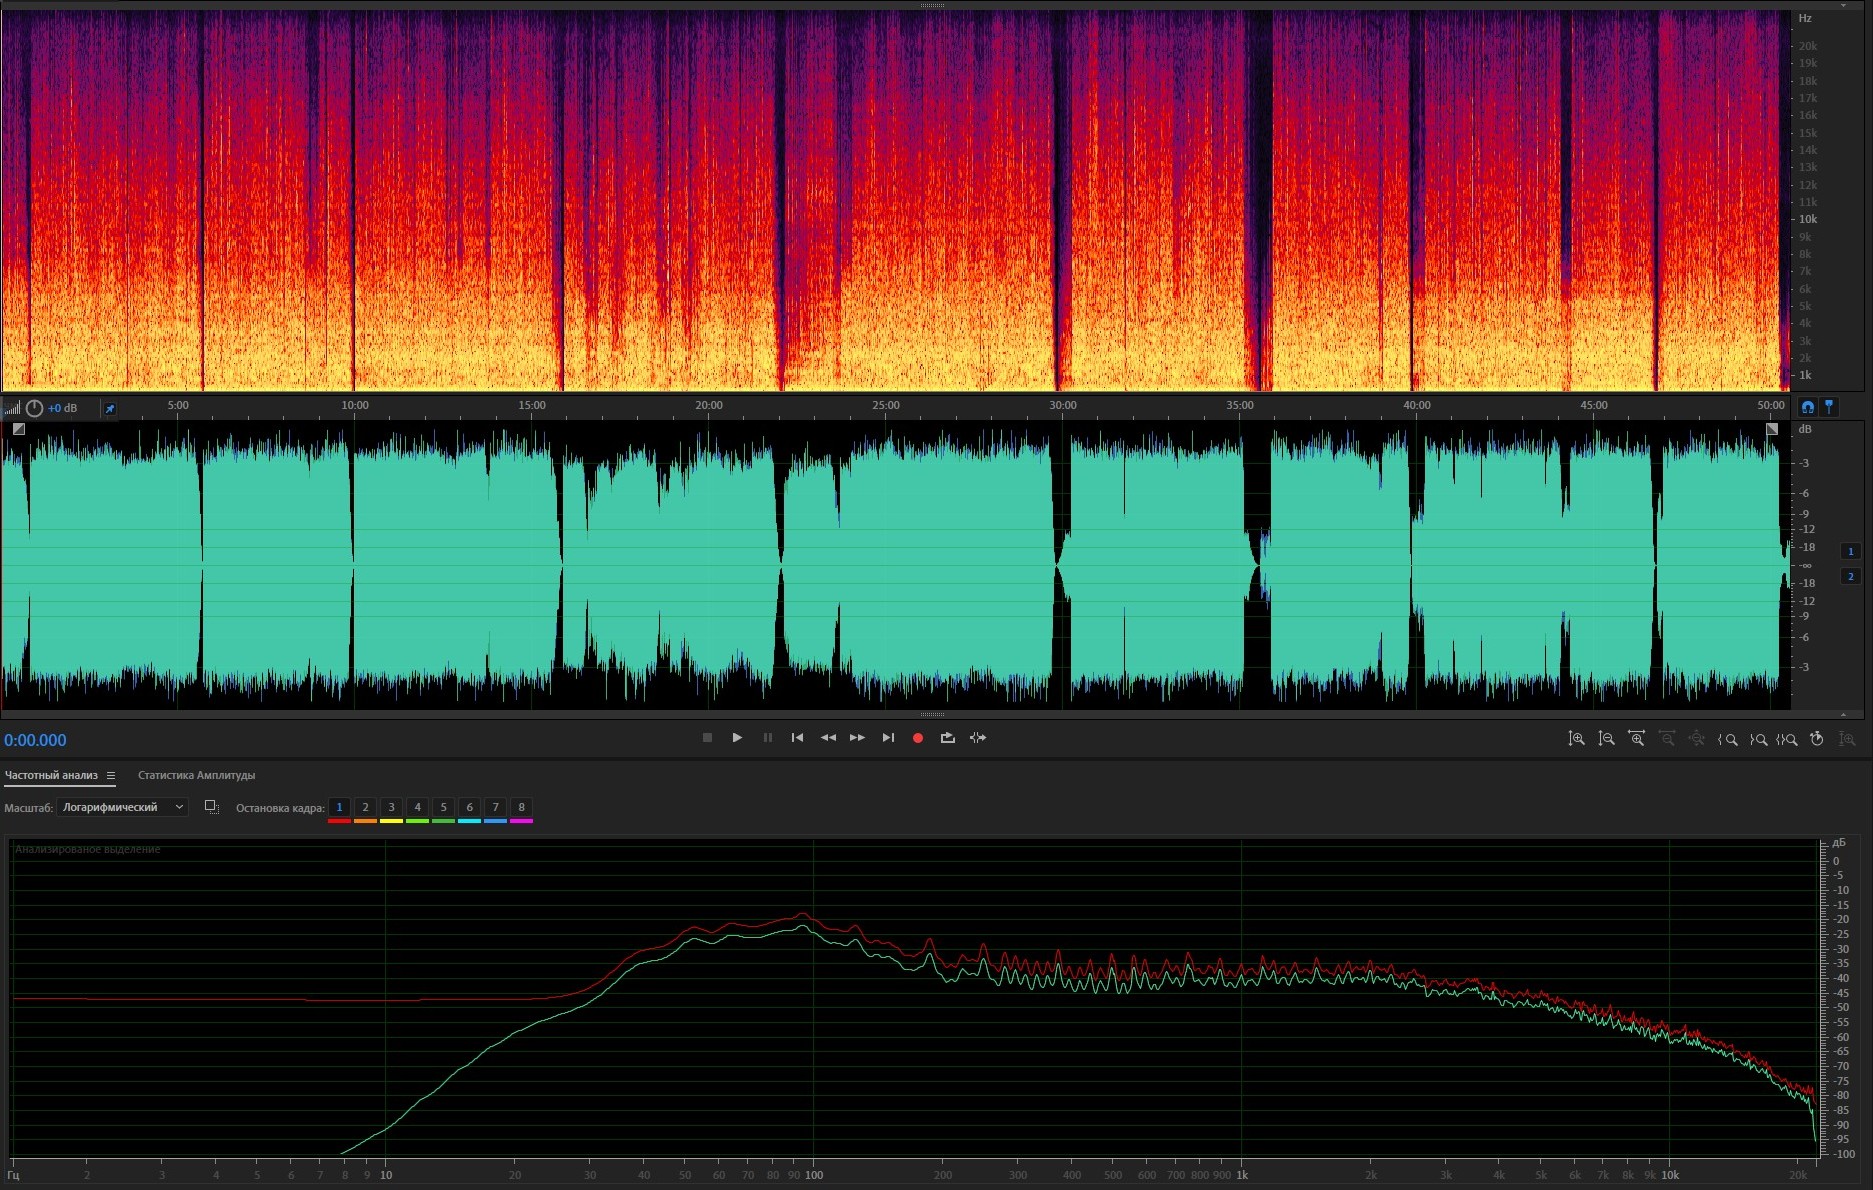Toggle hold frame button 7

(x=495, y=807)
